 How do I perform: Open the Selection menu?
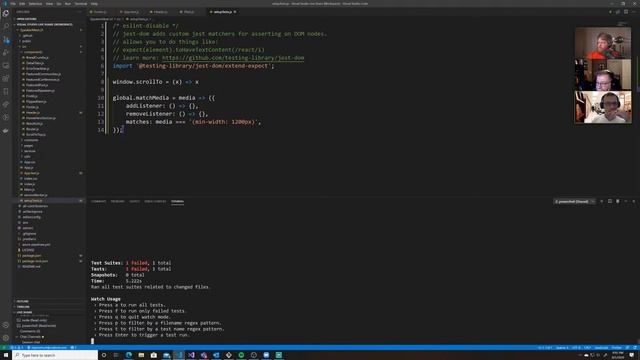point(35,4)
